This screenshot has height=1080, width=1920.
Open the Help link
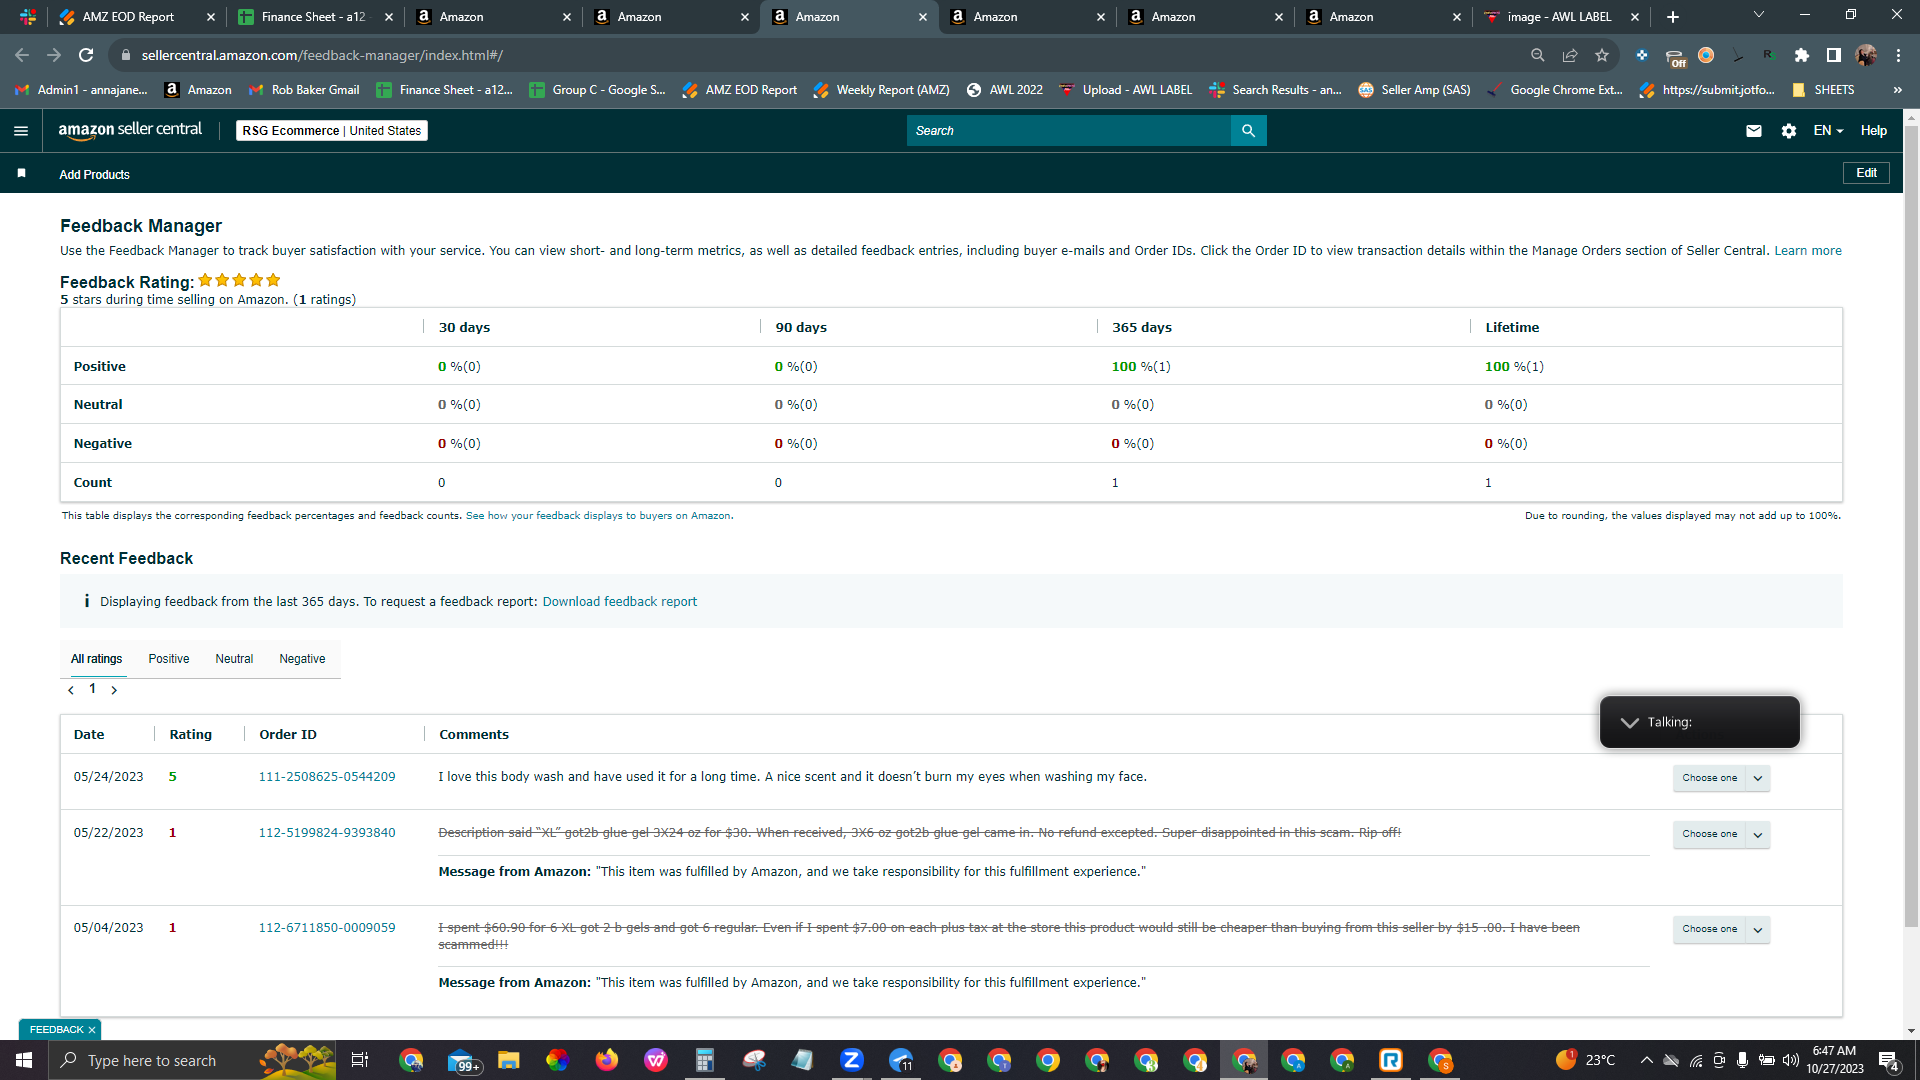coord(1874,131)
